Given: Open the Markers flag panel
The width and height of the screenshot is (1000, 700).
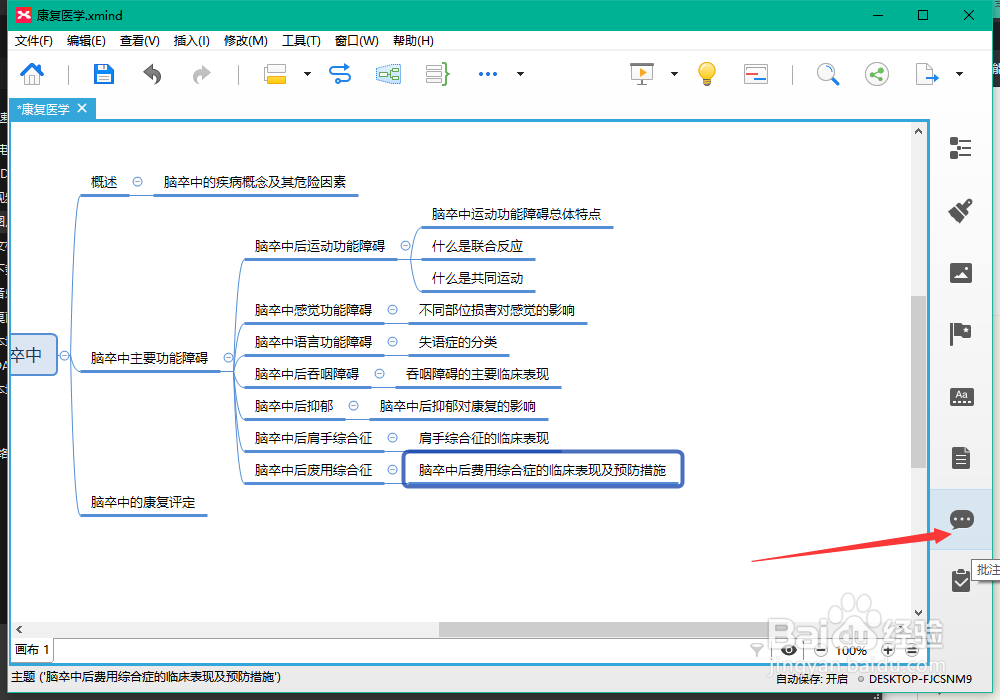Looking at the screenshot, I should click(960, 333).
